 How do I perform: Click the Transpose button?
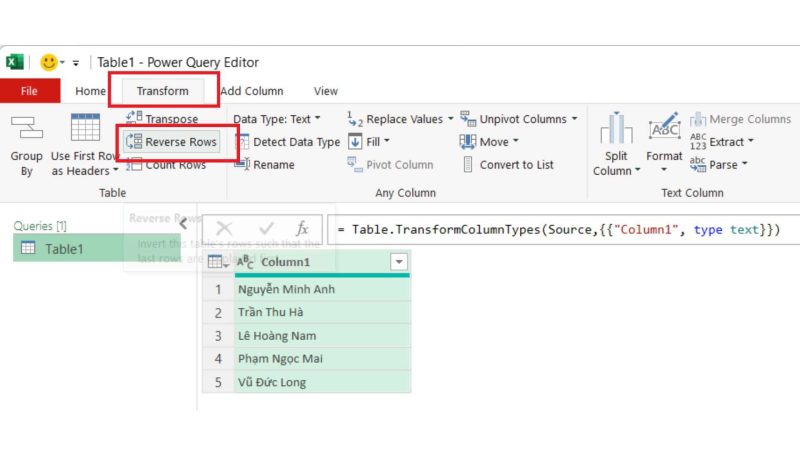pyautogui.click(x=162, y=118)
